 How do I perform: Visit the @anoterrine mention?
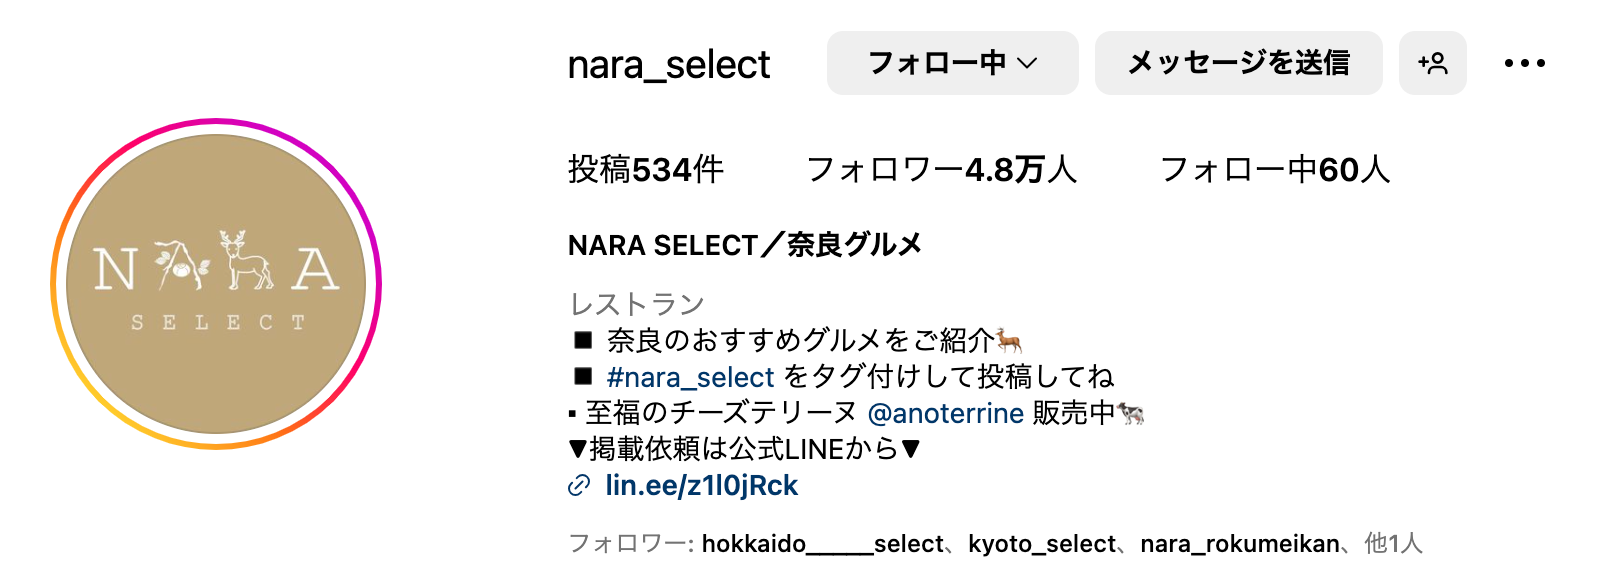(945, 413)
